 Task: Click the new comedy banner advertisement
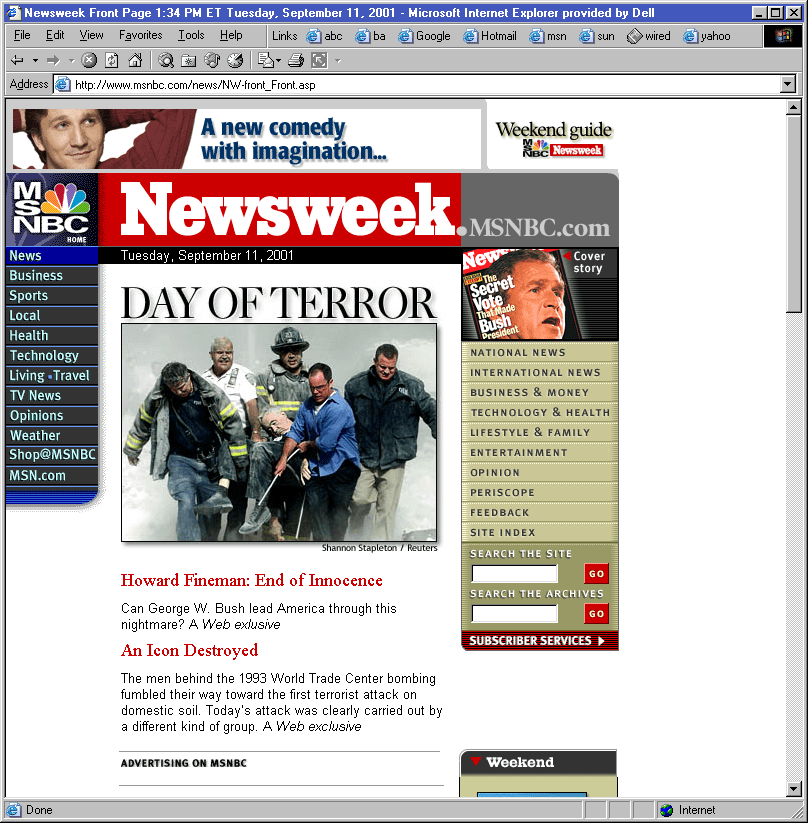(x=247, y=139)
